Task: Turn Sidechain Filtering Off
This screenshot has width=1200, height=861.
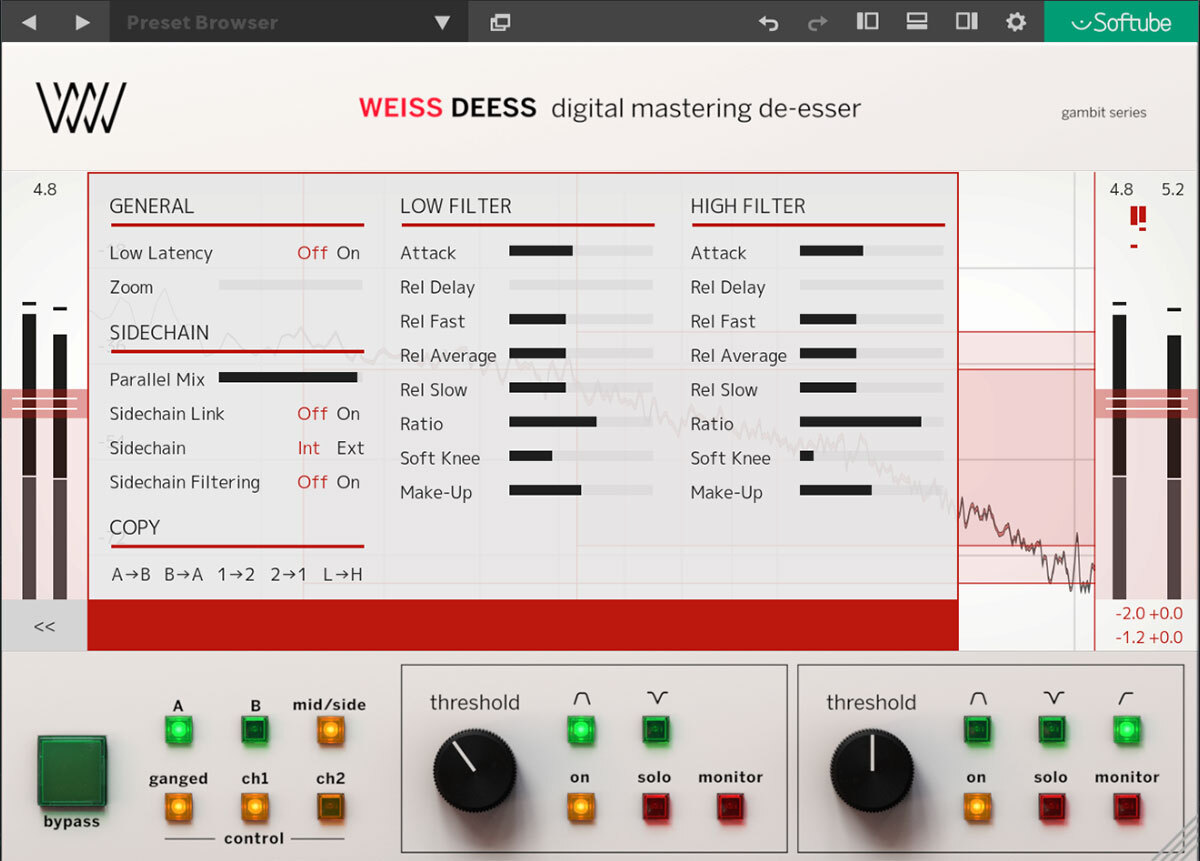Action: point(312,482)
